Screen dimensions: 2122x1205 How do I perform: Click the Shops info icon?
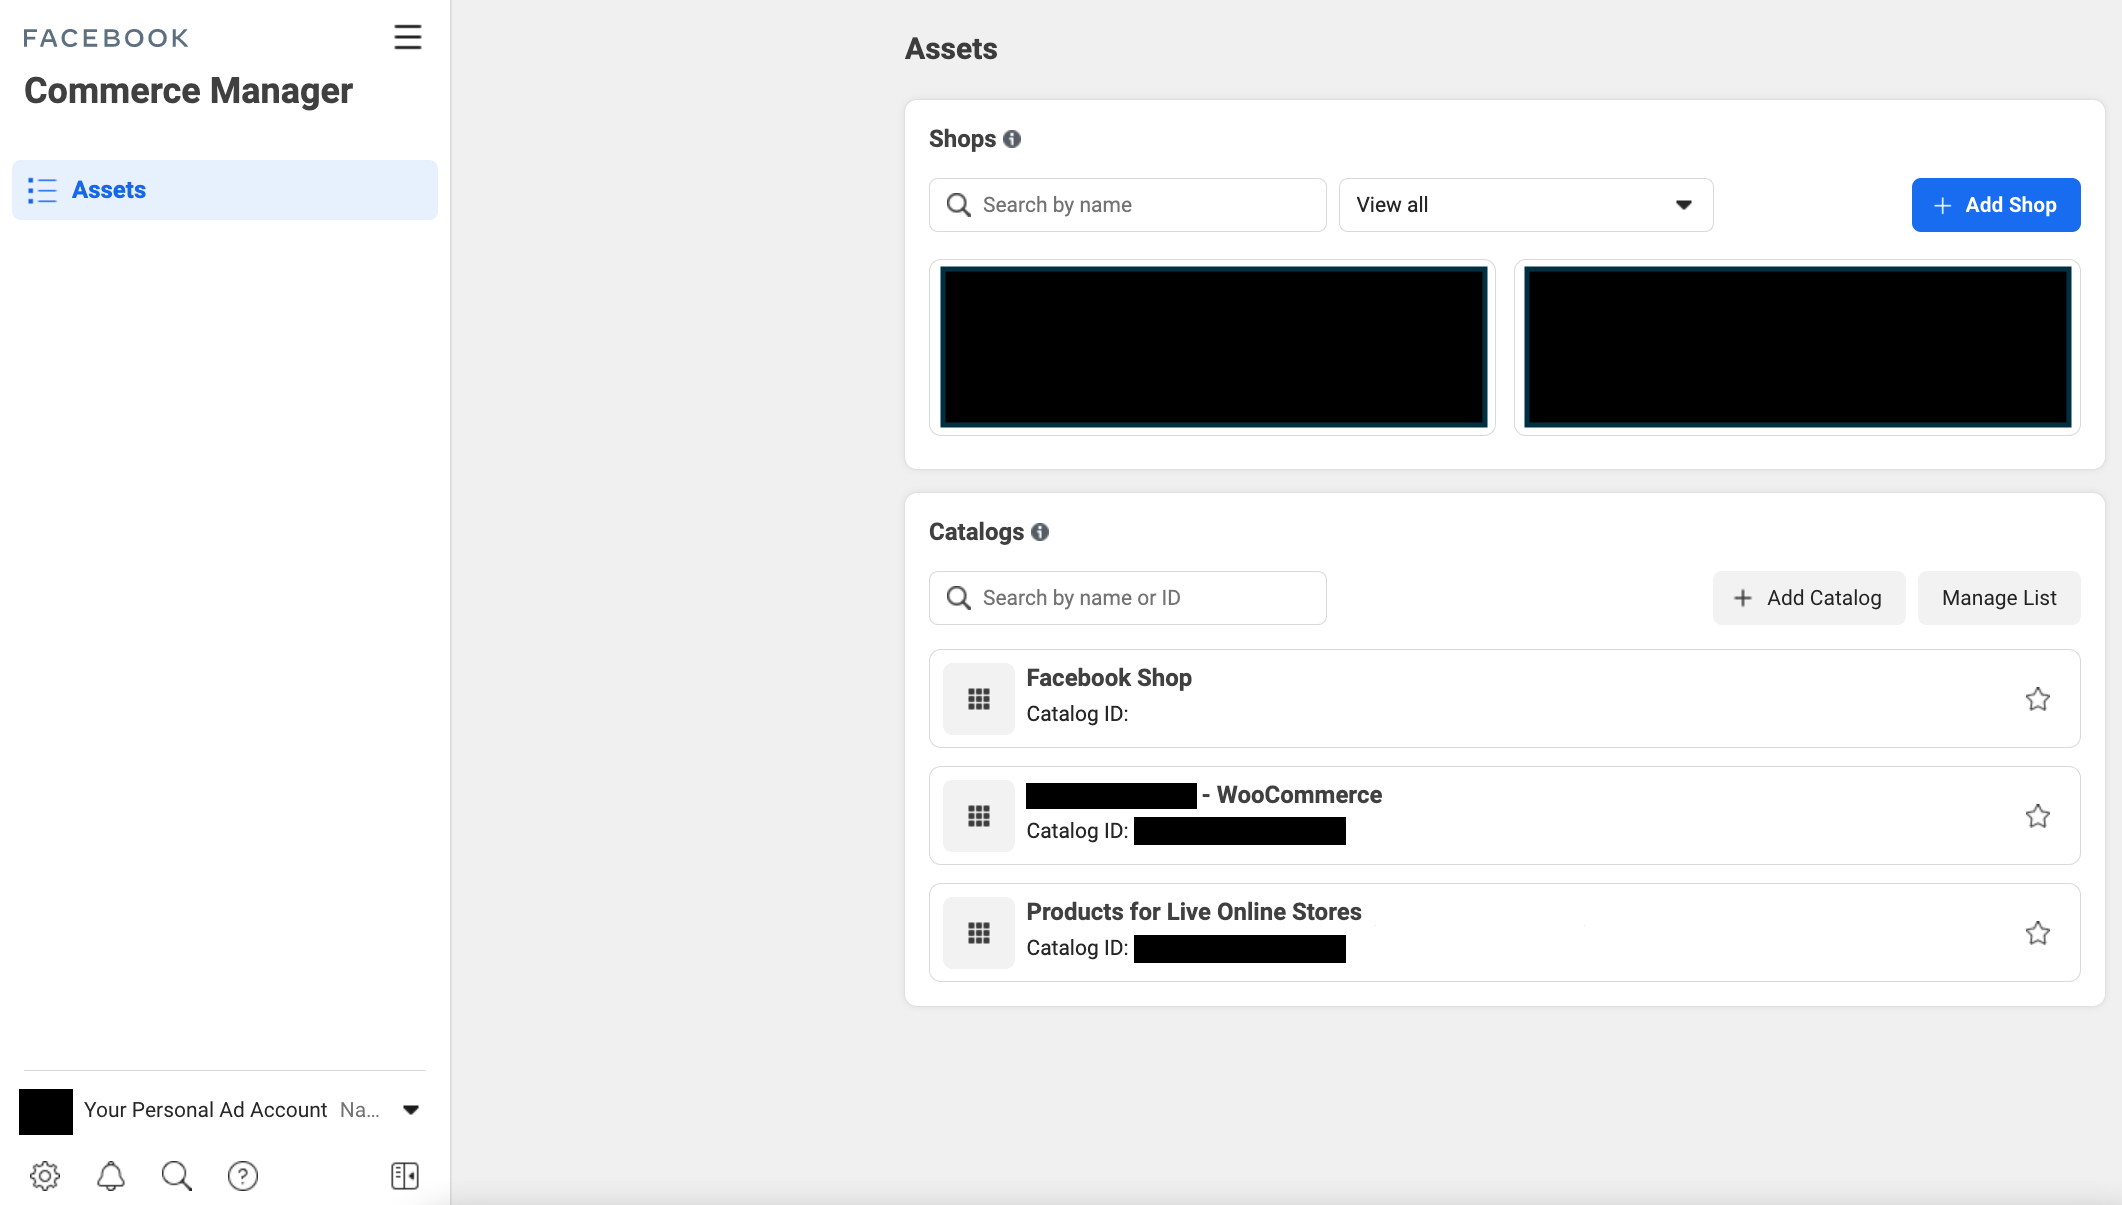pyautogui.click(x=1012, y=139)
